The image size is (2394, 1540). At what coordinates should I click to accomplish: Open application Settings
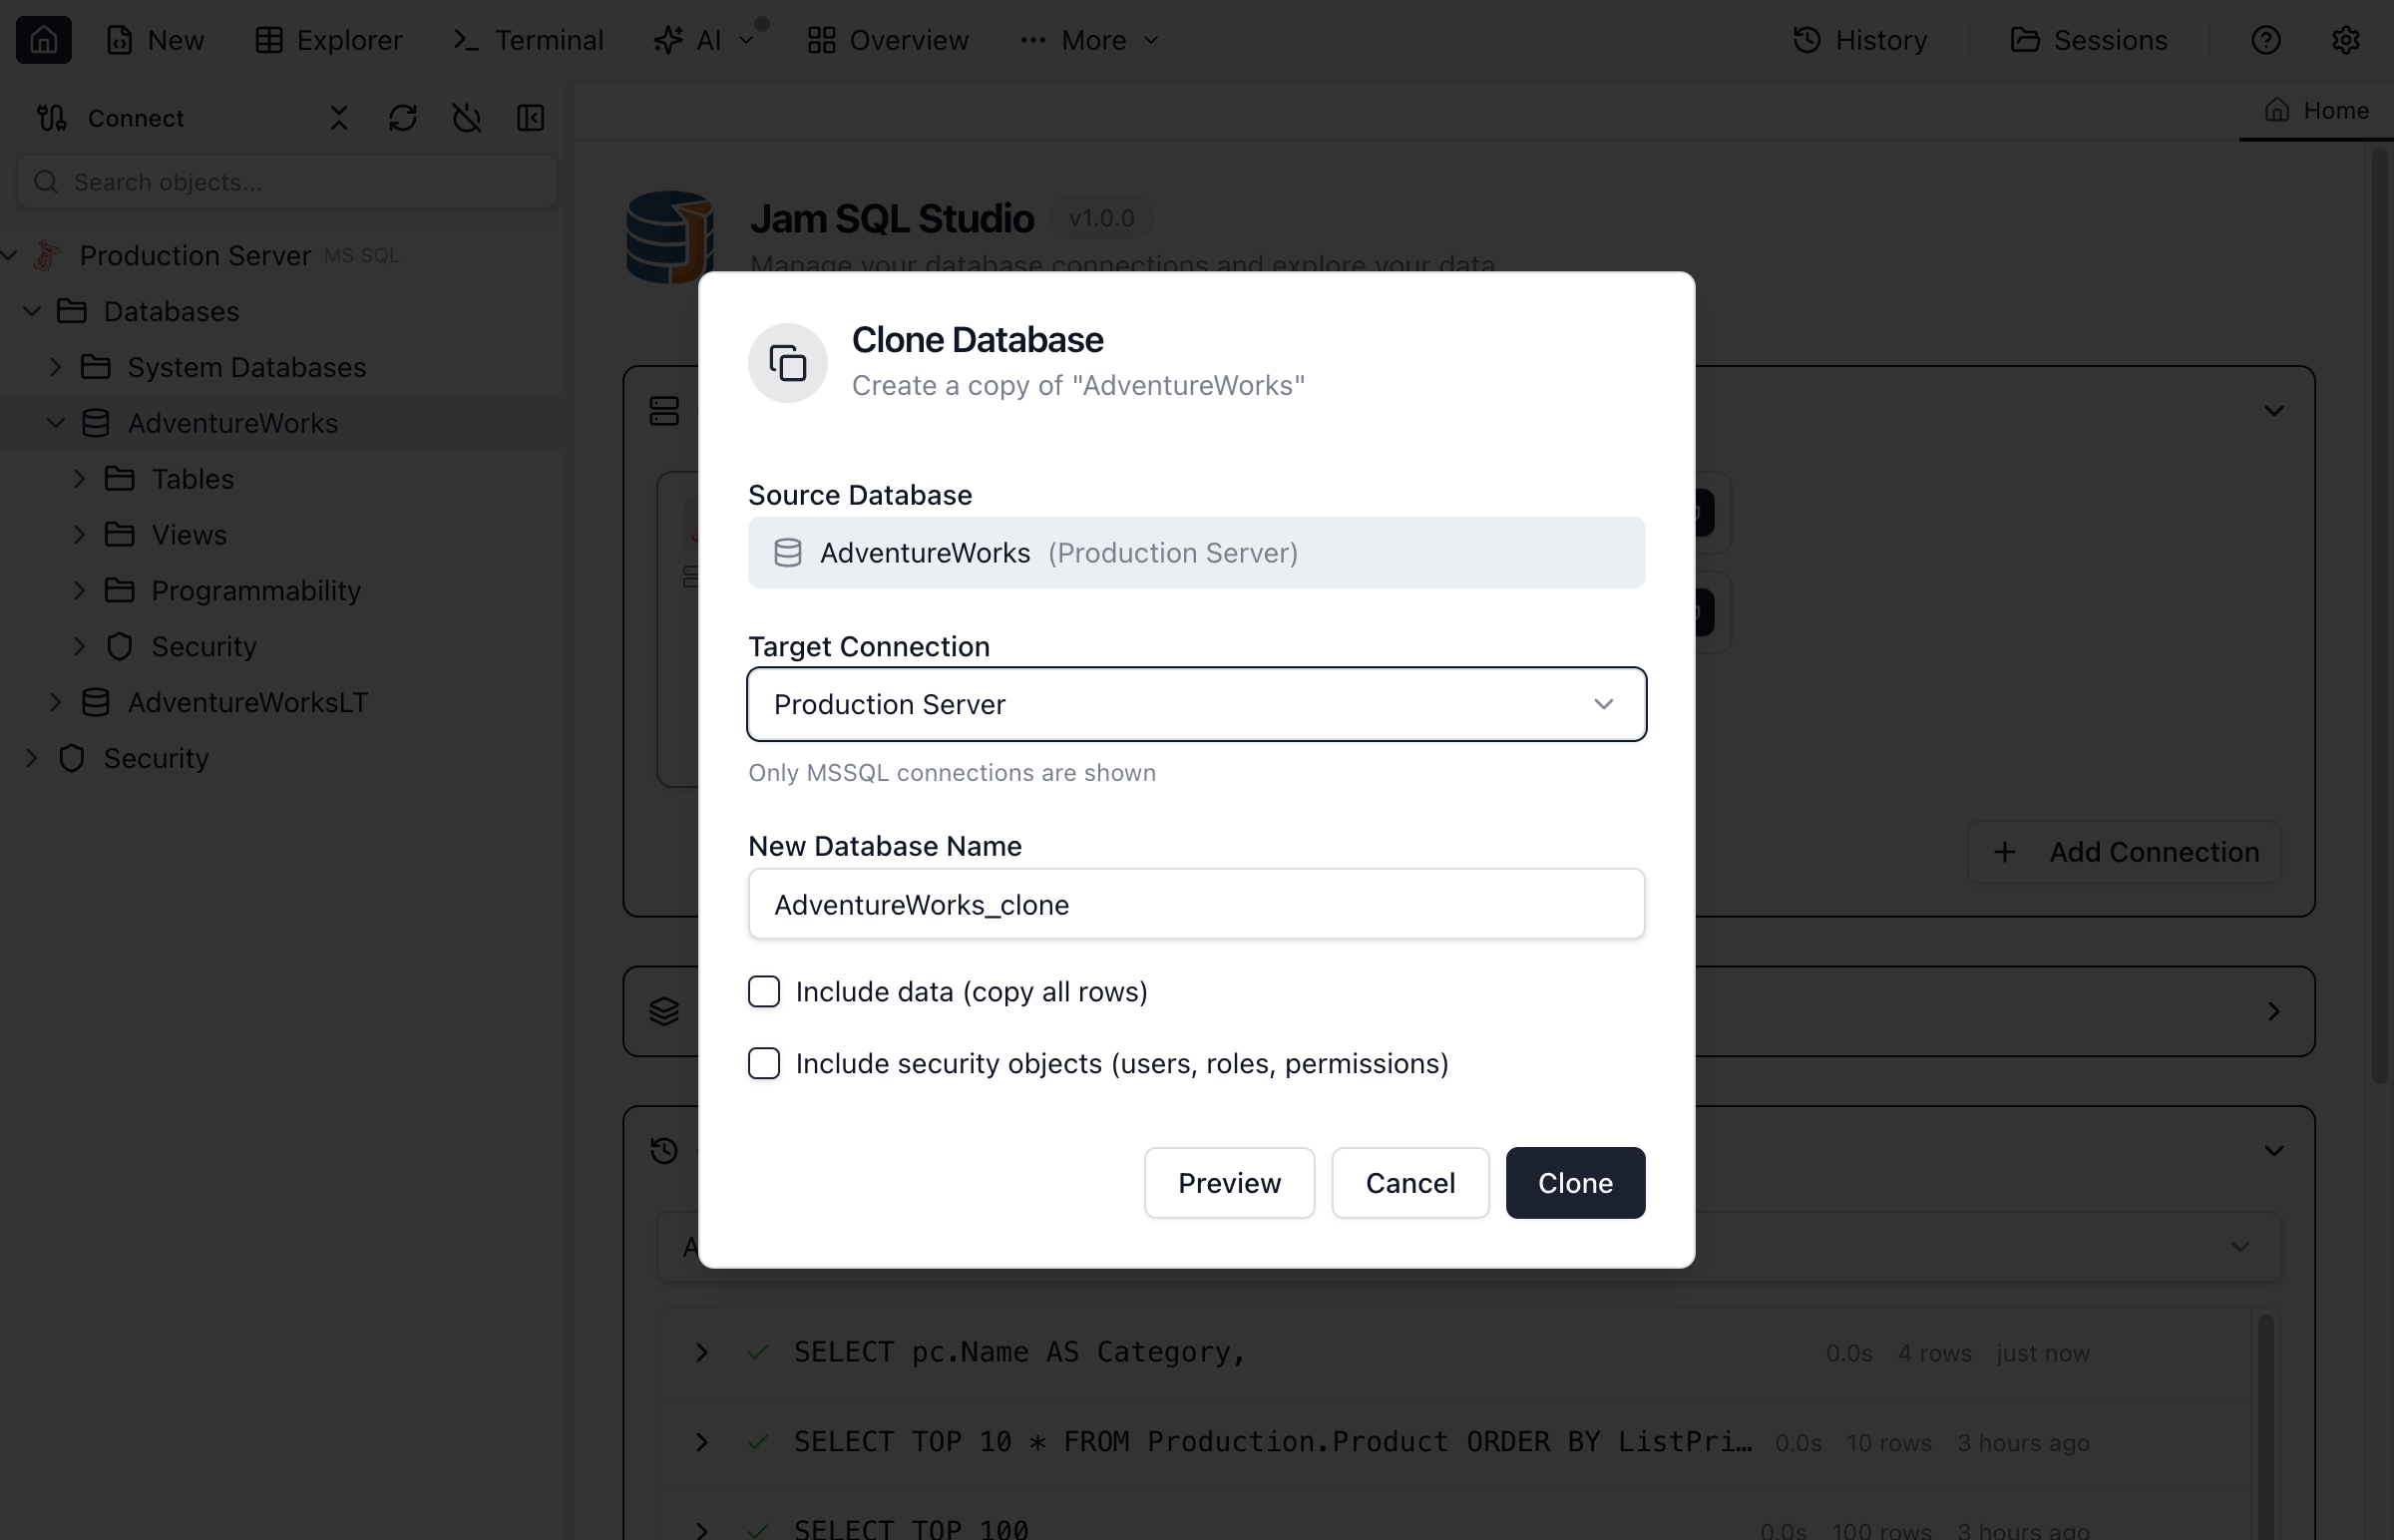pyautogui.click(x=2345, y=40)
